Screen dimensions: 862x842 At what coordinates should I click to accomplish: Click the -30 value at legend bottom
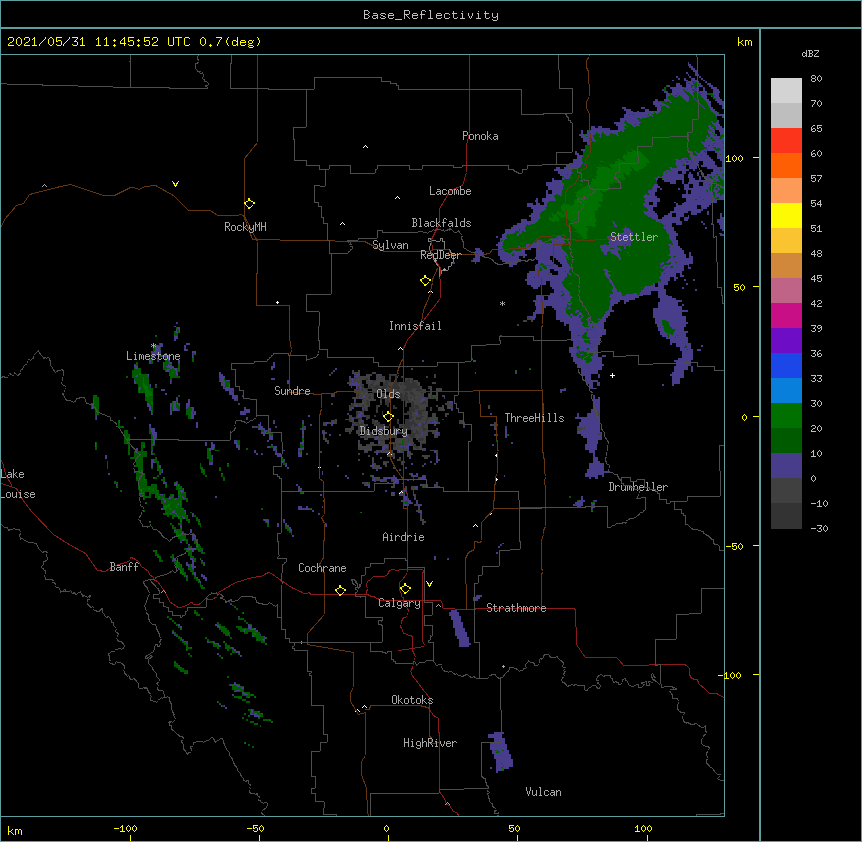tap(819, 528)
